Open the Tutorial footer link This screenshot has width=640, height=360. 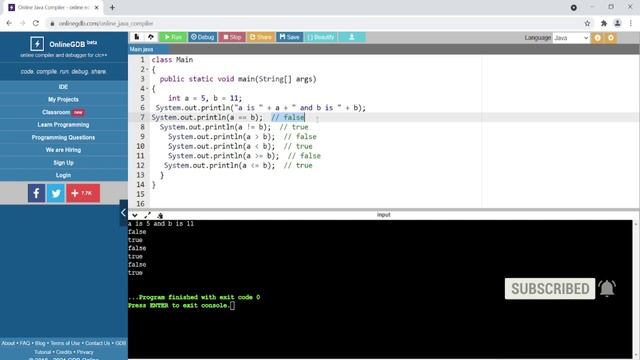coord(42,352)
